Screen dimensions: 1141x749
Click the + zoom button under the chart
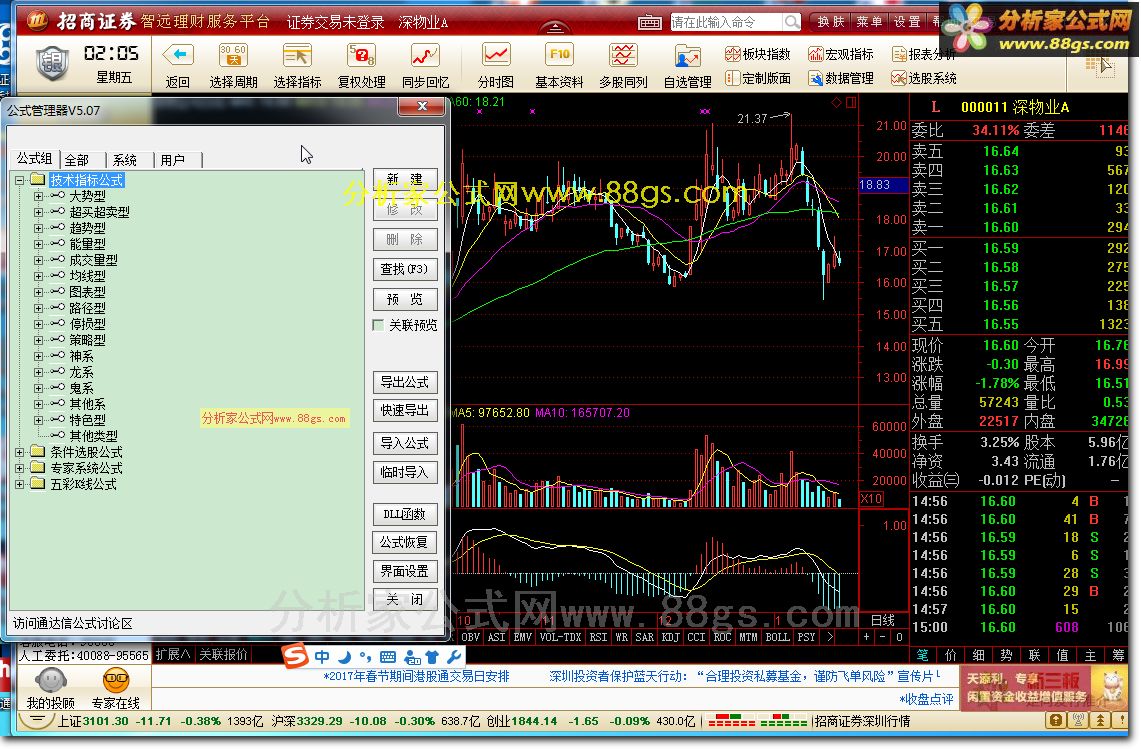866,637
